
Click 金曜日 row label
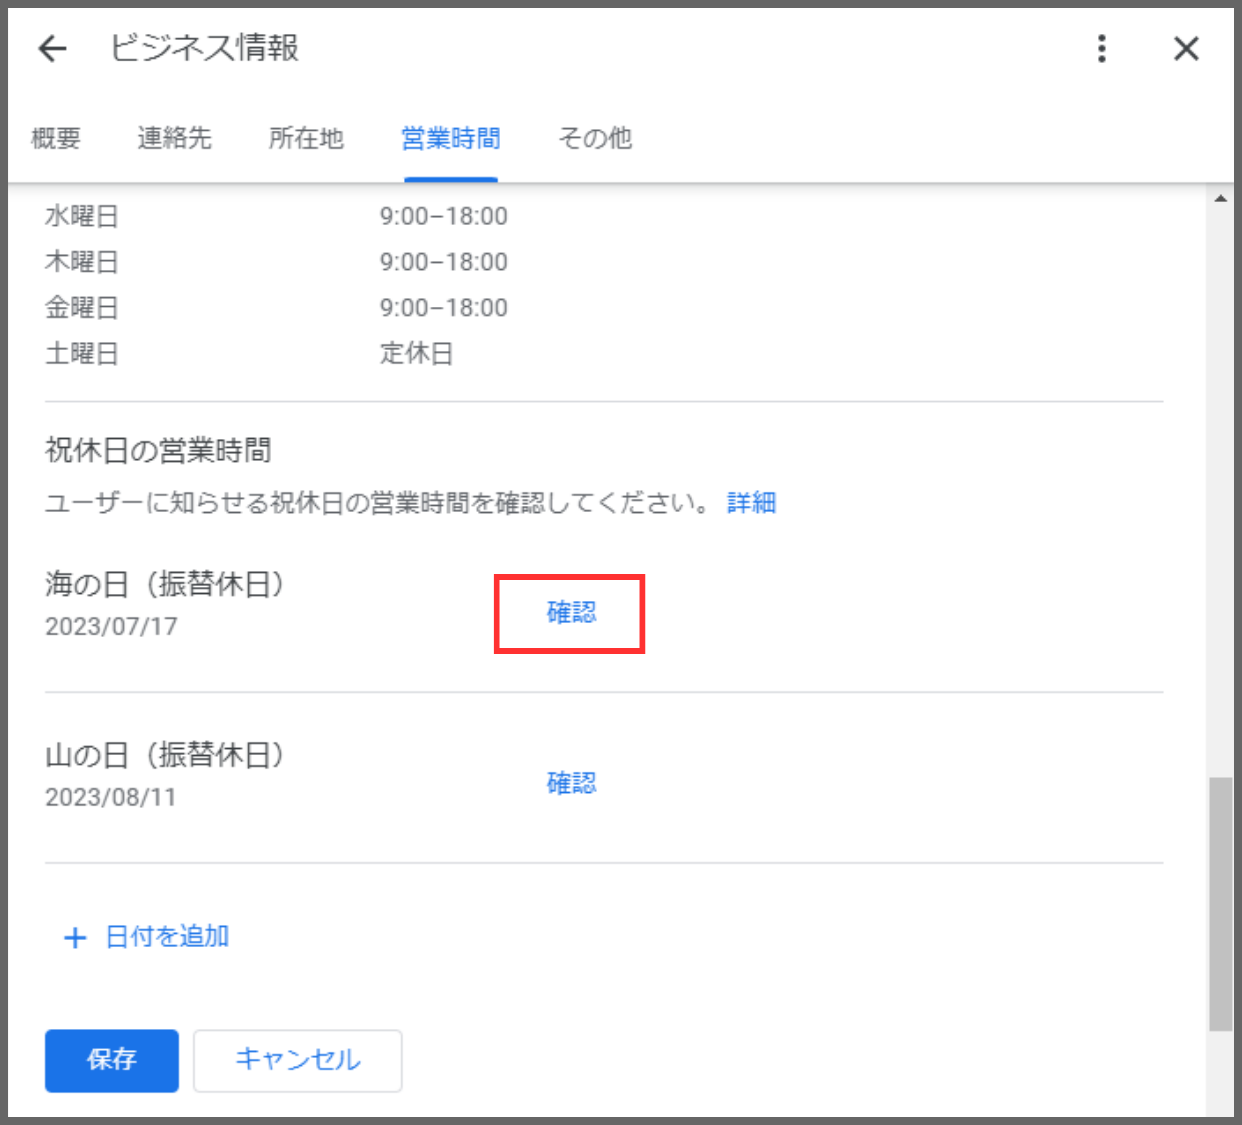point(82,308)
